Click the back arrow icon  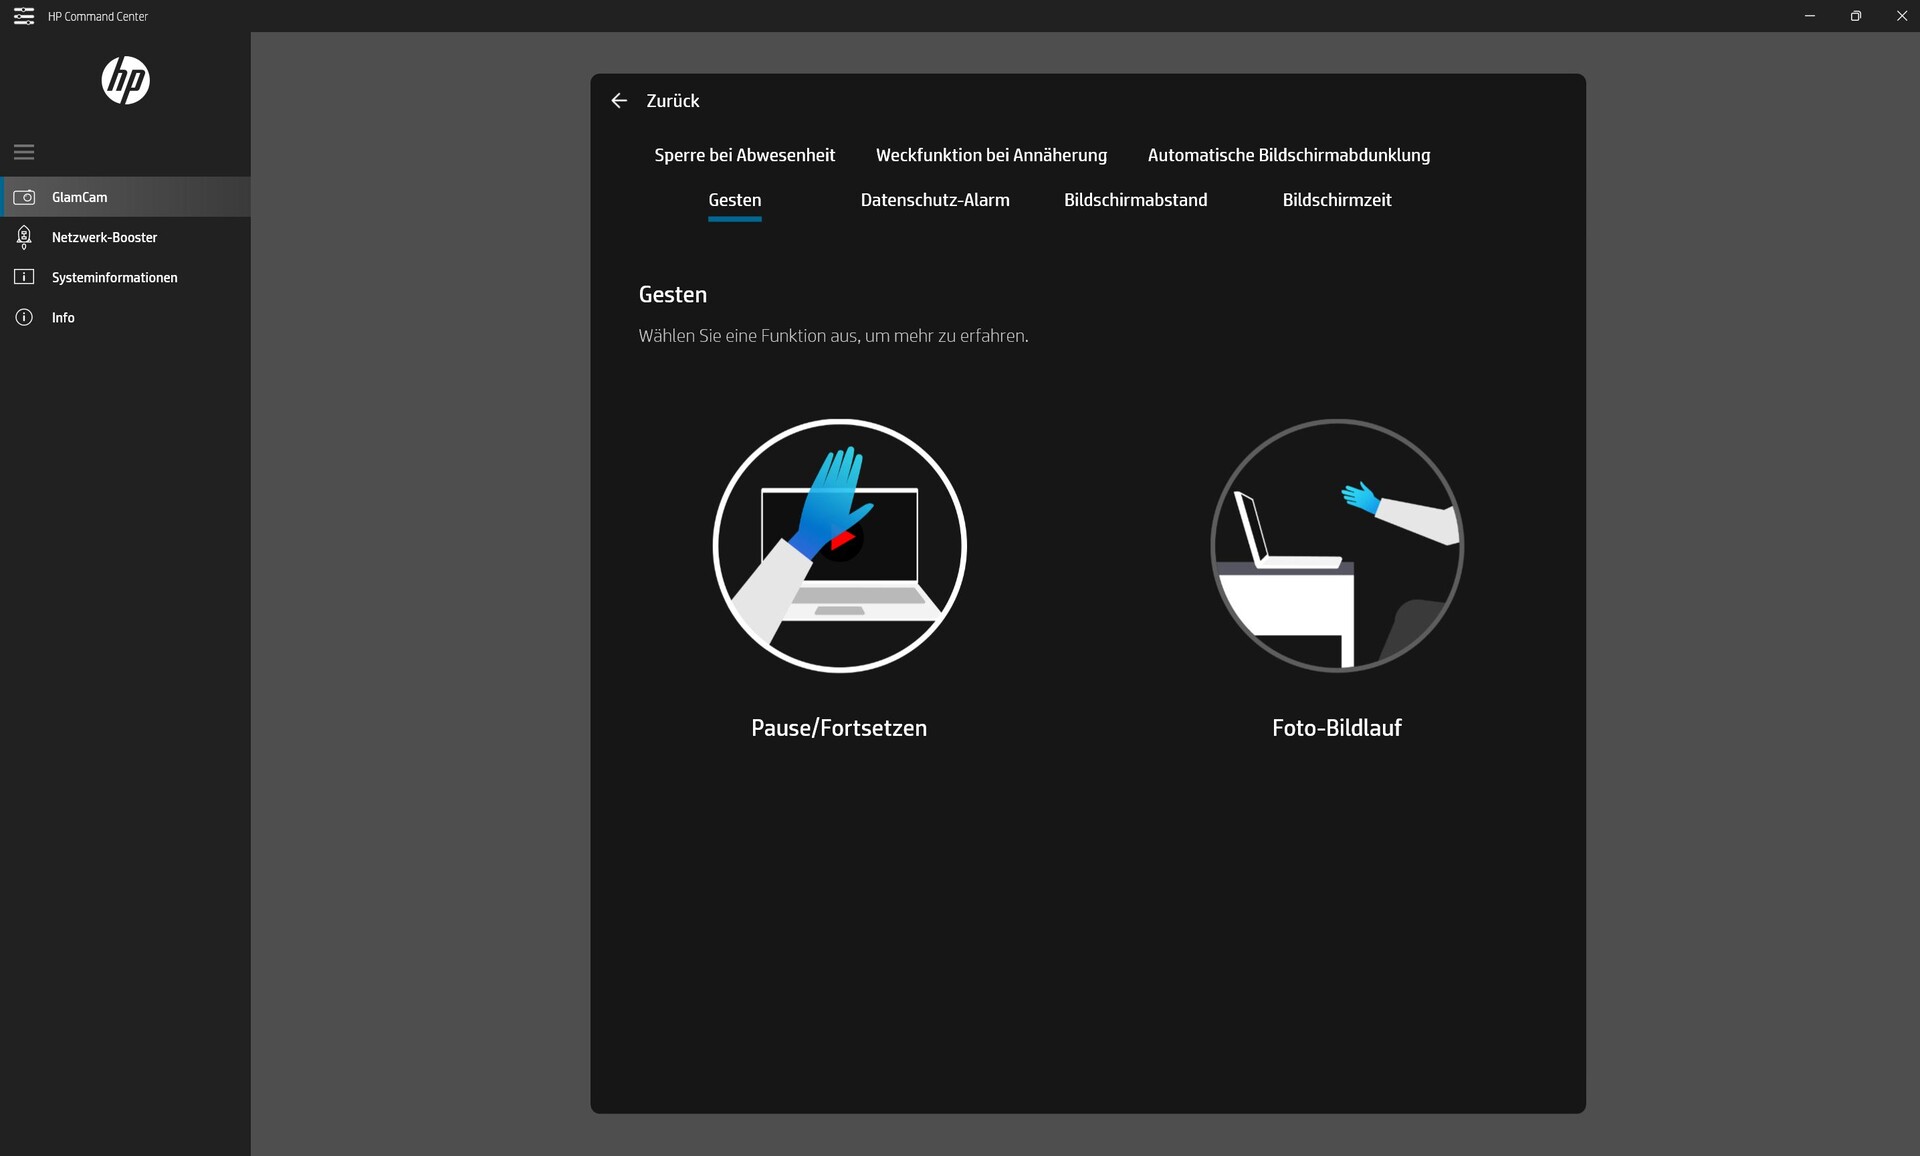[x=619, y=101]
